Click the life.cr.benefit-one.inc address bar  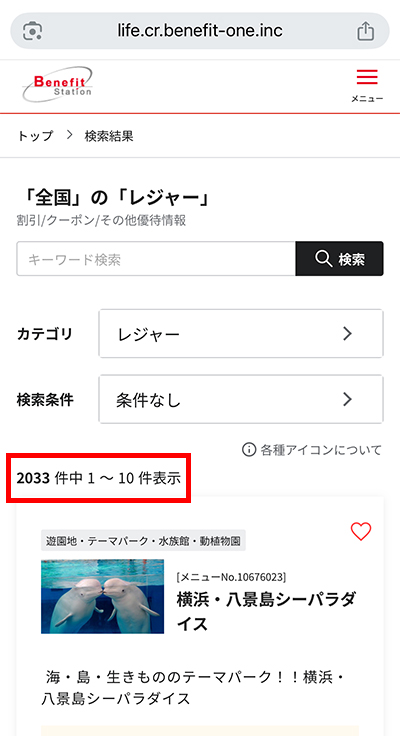tap(200, 31)
